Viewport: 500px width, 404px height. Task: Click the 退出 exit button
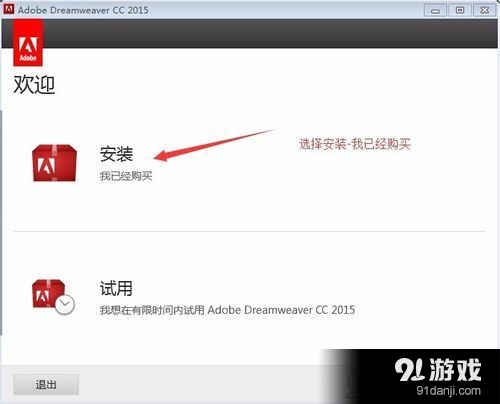click(x=46, y=384)
